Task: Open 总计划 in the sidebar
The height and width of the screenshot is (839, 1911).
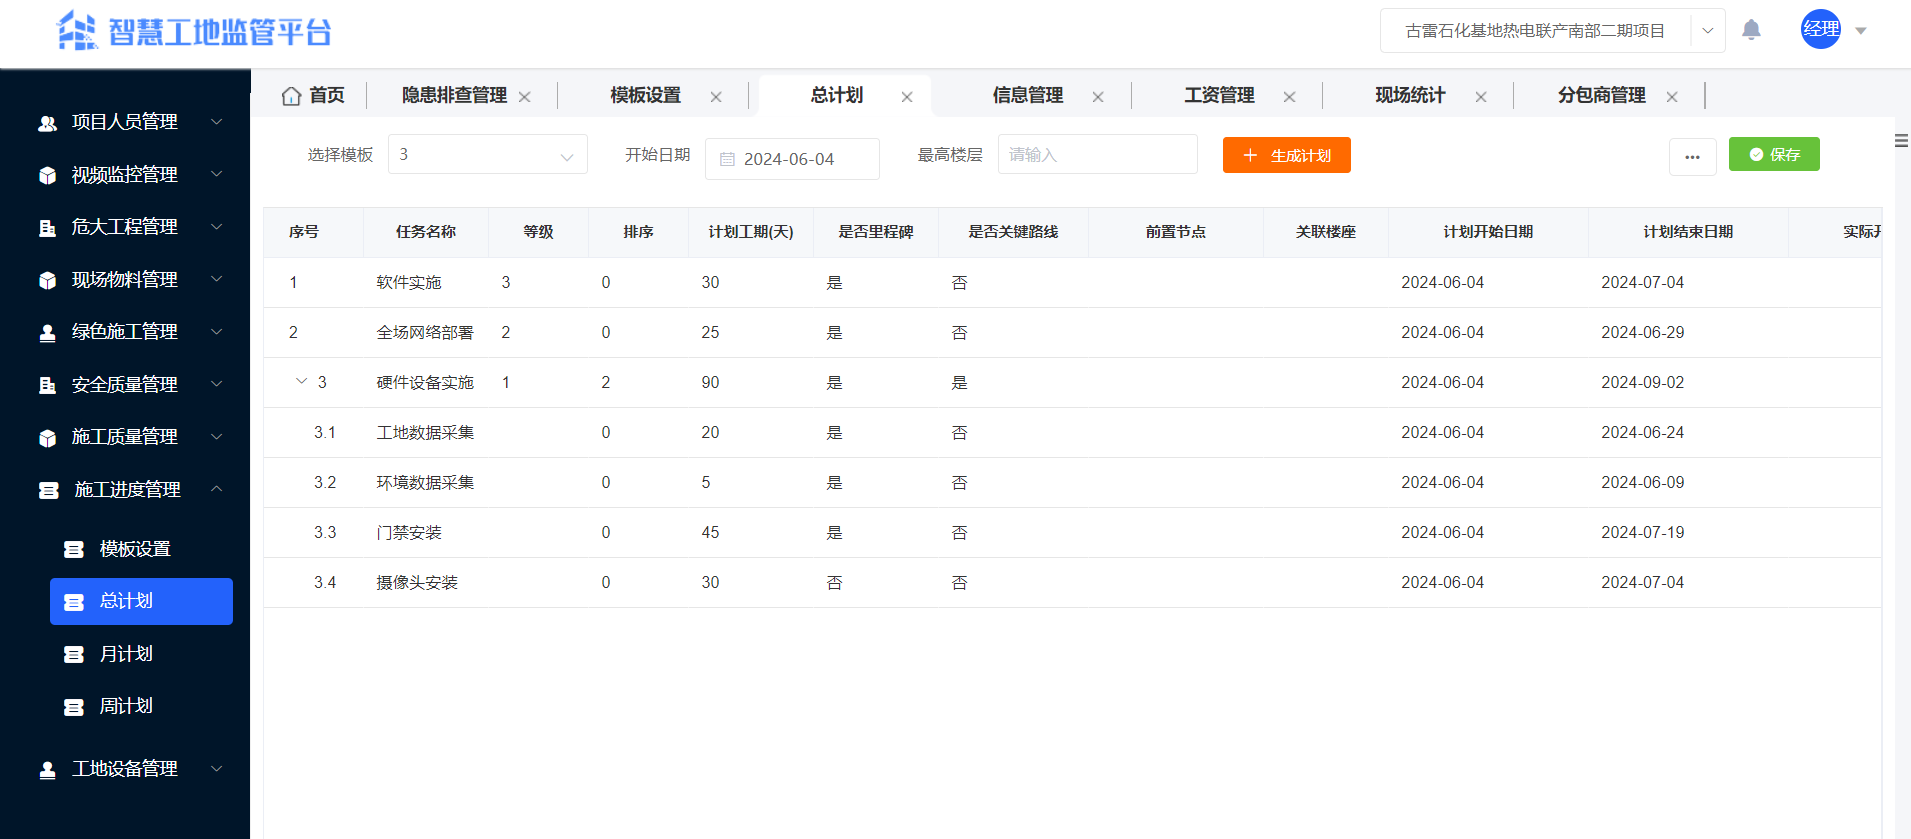Action: pyautogui.click(x=141, y=601)
